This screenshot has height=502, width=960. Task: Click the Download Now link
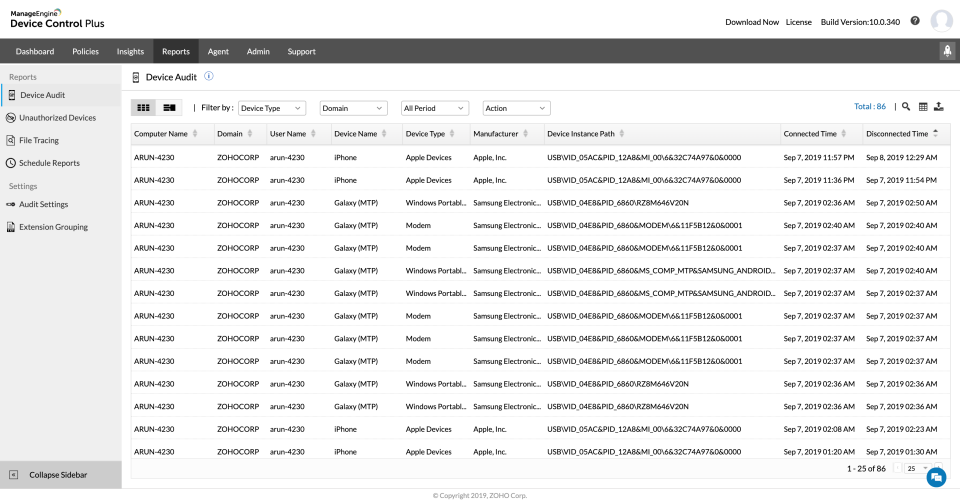[x=752, y=22]
